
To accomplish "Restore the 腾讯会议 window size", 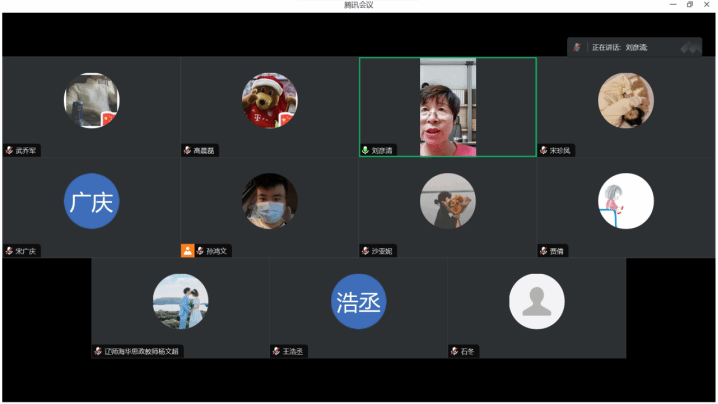I will click(689, 5).
